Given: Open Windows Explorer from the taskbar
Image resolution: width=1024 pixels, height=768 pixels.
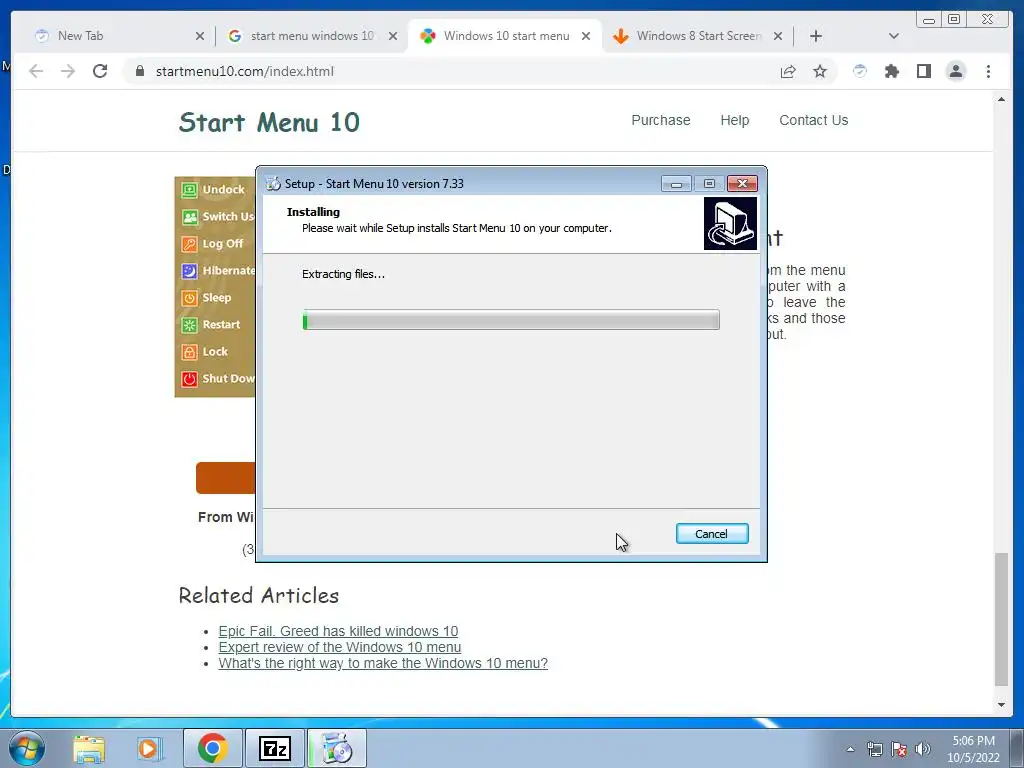Looking at the screenshot, I should pos(89,748).
